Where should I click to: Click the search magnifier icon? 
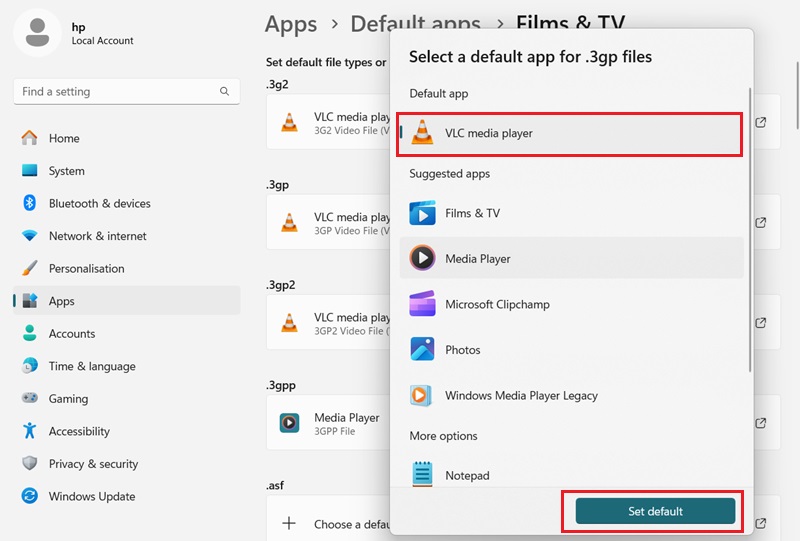click(224, 91)
